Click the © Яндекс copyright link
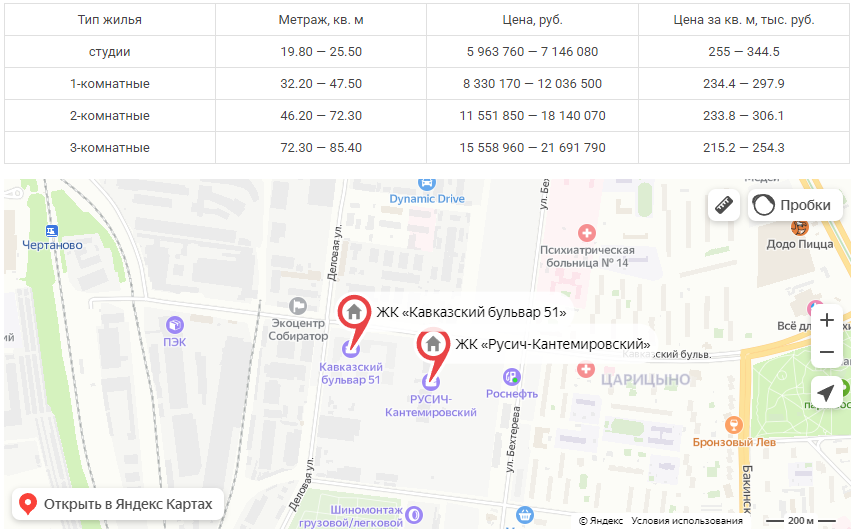 pos(601,521)
